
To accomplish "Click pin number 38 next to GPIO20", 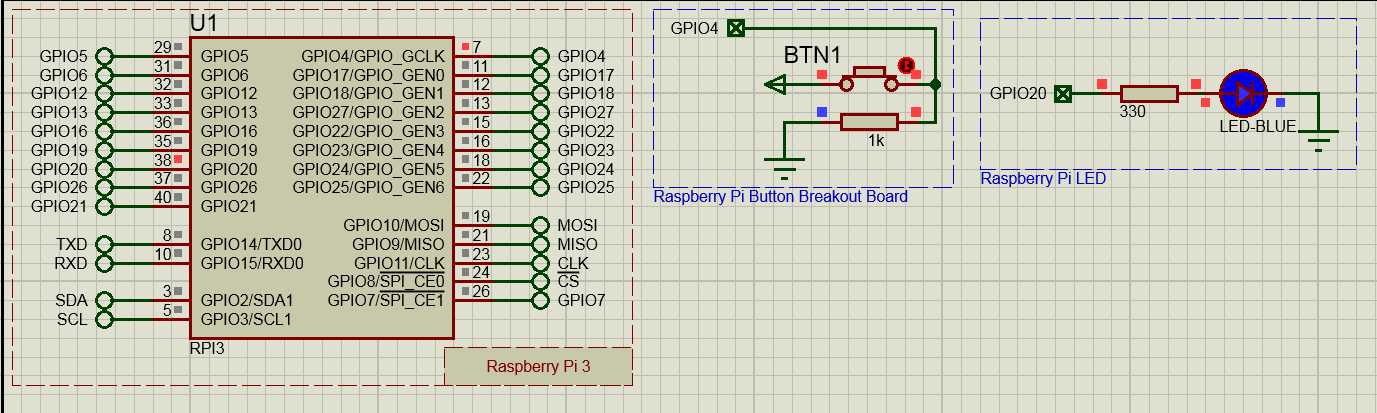I will [162, 160].
